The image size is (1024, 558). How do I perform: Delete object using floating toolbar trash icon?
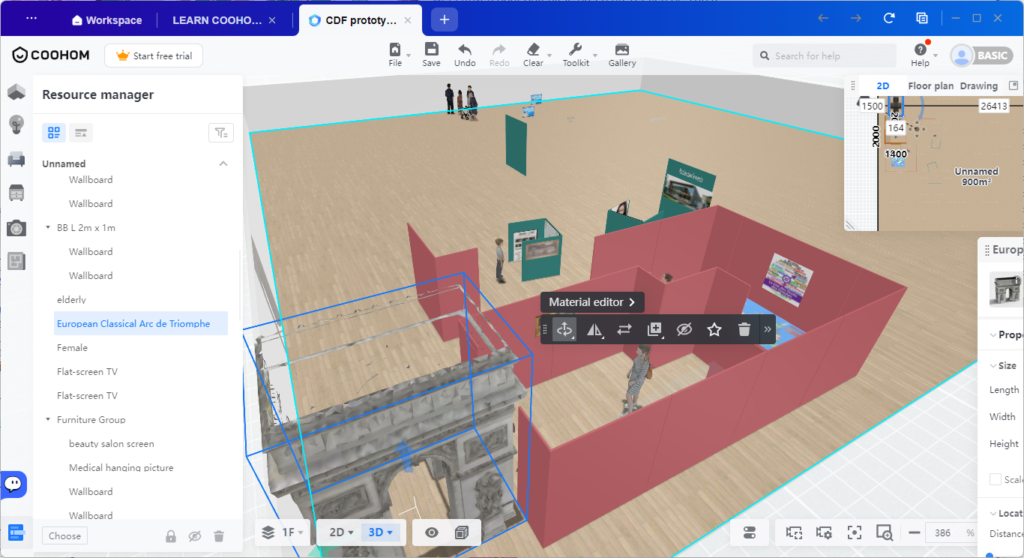click(x=744, y=329)
